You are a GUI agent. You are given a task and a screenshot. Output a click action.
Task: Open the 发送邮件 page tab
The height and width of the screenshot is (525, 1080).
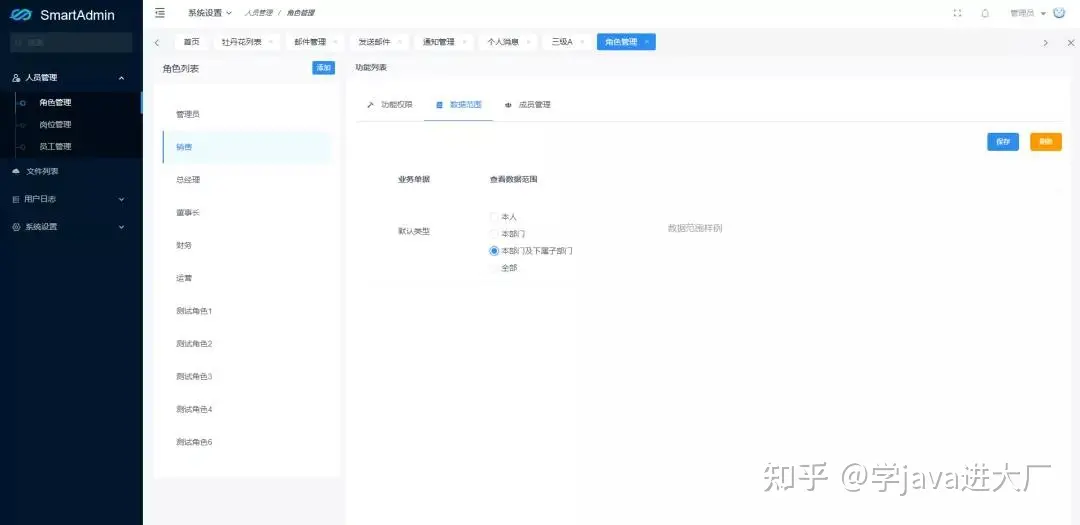point(374,42)
